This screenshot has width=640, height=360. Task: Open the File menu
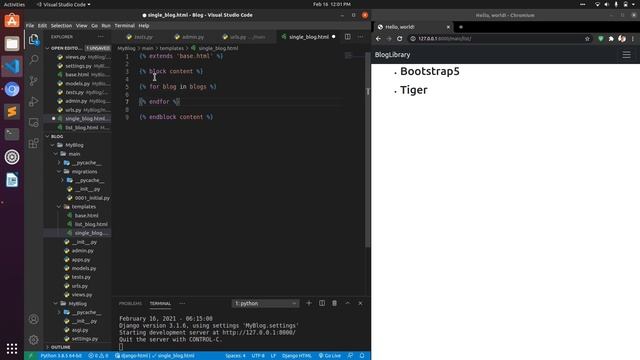(x=30, y=25)
